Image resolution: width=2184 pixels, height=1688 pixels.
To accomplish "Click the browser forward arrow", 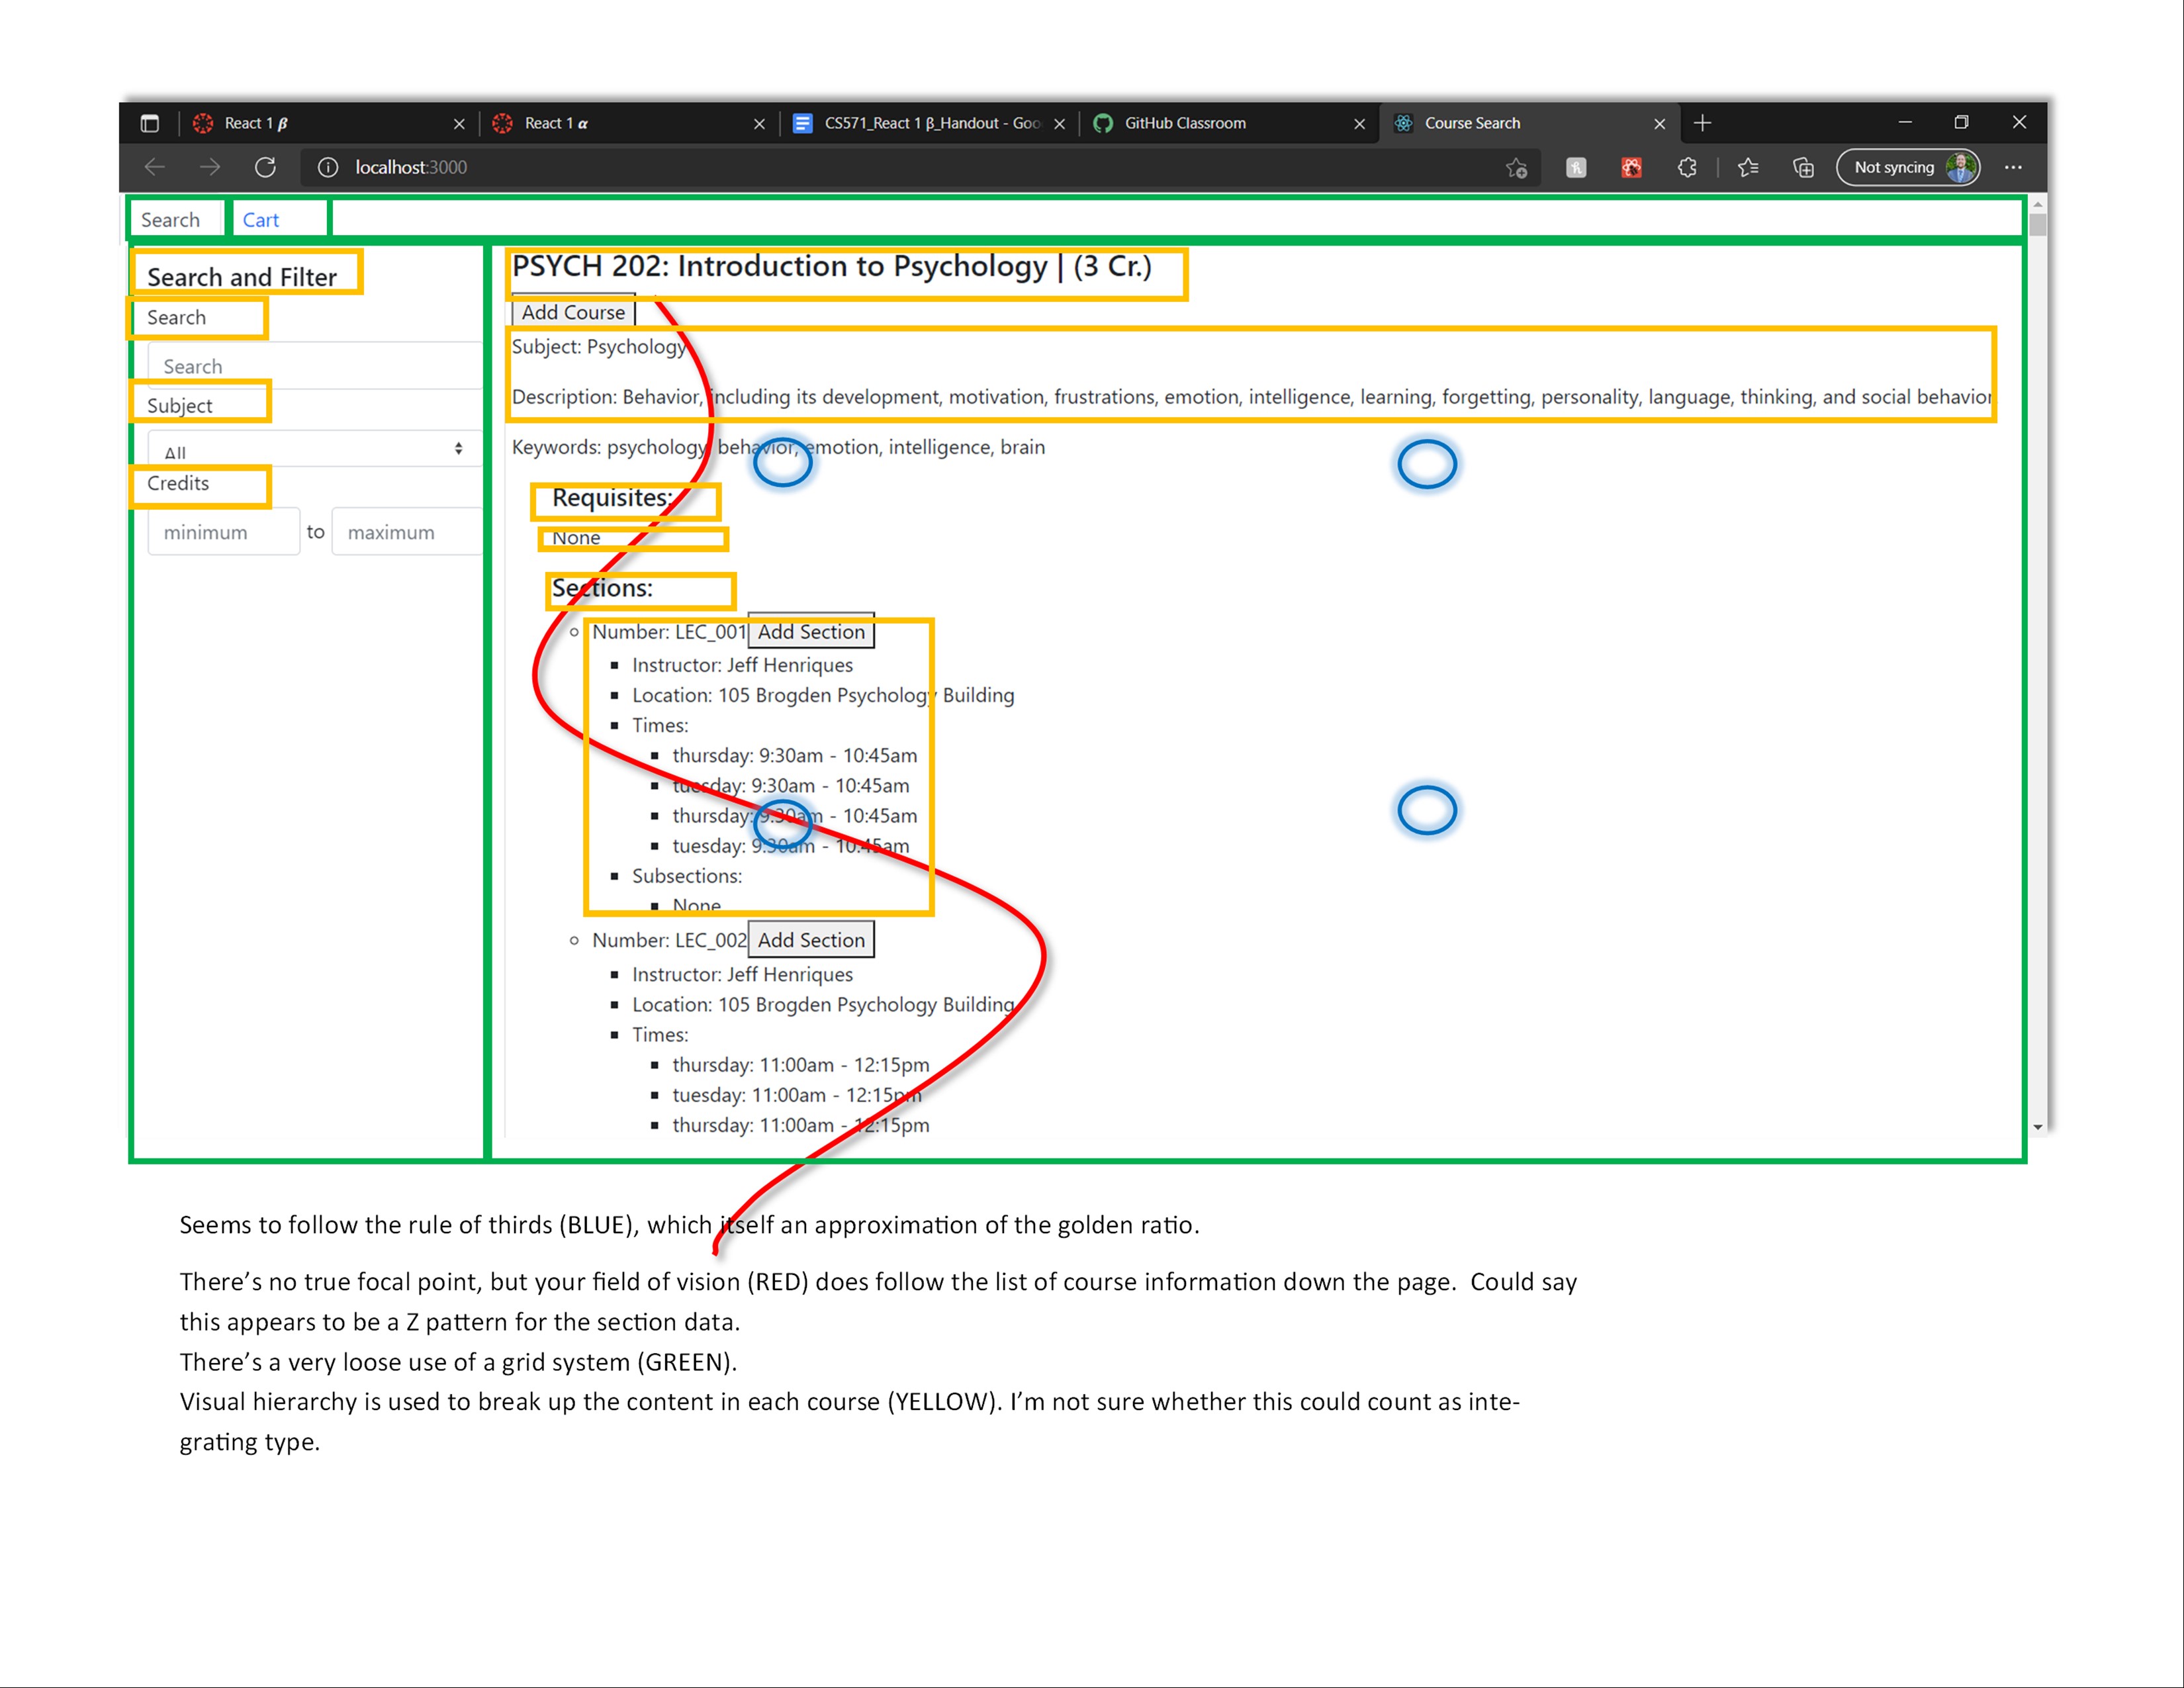I will [x=210, y=167].
